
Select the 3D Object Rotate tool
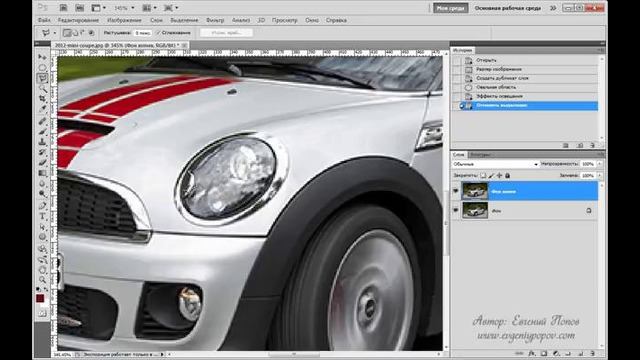42,249
